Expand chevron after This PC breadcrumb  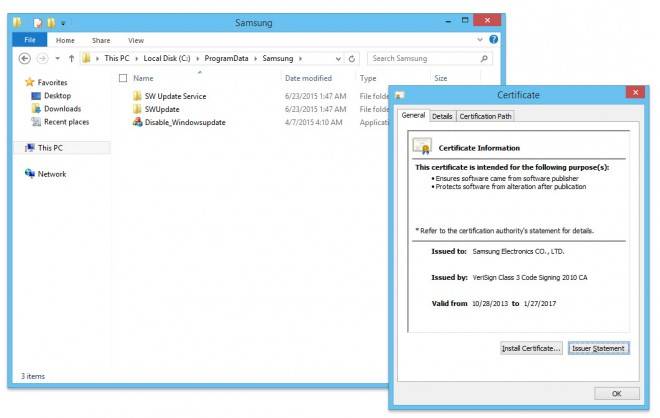pos(136,59)
